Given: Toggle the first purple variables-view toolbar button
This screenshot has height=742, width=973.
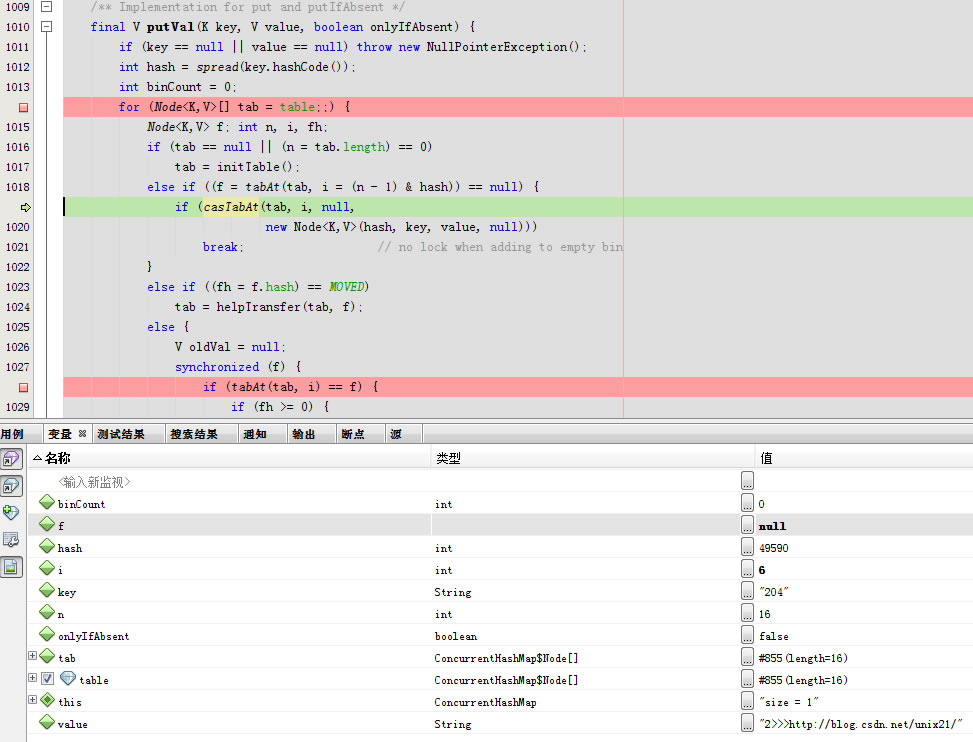Looking at the screenshot, I should coord(11,459).
